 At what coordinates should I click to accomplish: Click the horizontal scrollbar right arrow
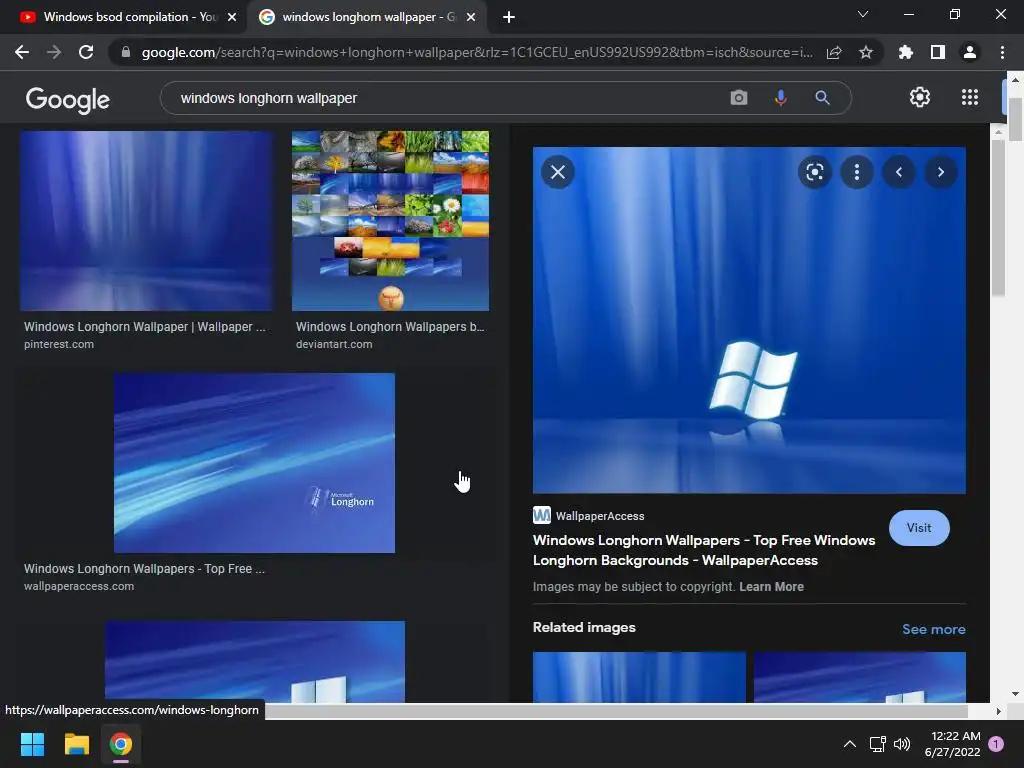coord(998,711)
